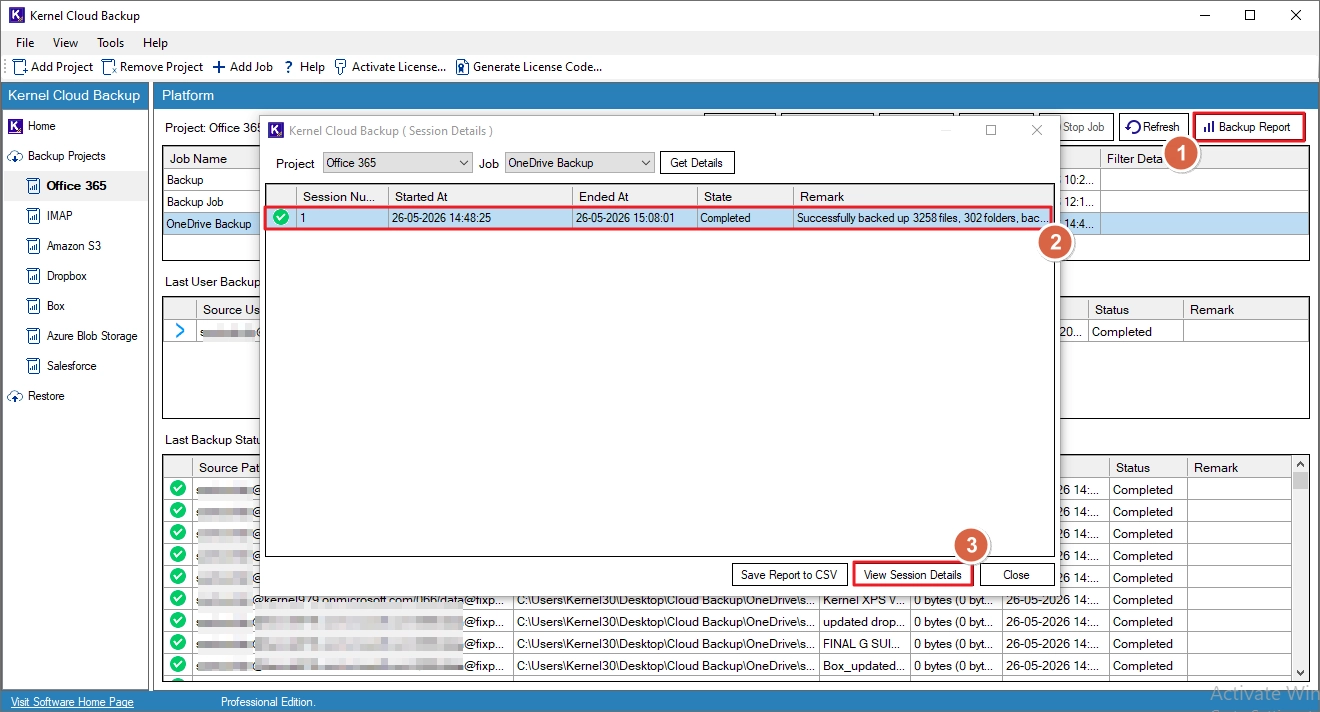
Task: Click the 'Kernel XPS V...' file name cell
Action: pos(864,600)
